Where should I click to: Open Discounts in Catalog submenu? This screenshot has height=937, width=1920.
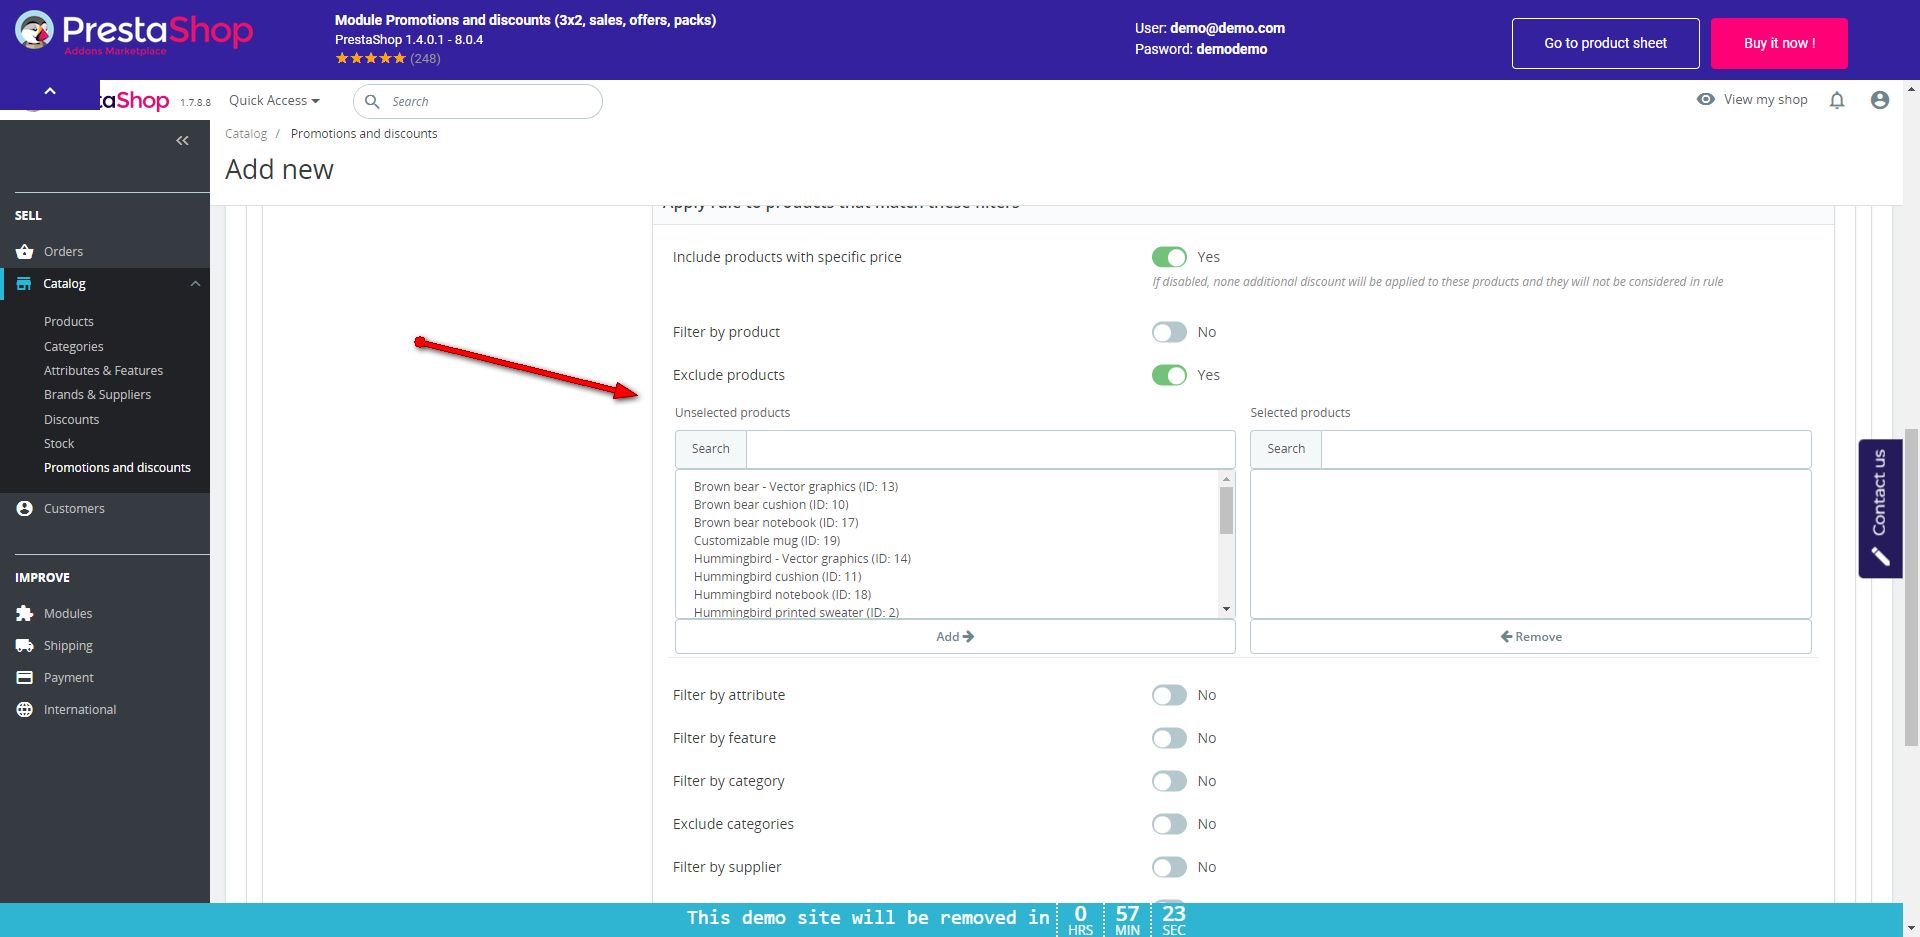[71, 420]
